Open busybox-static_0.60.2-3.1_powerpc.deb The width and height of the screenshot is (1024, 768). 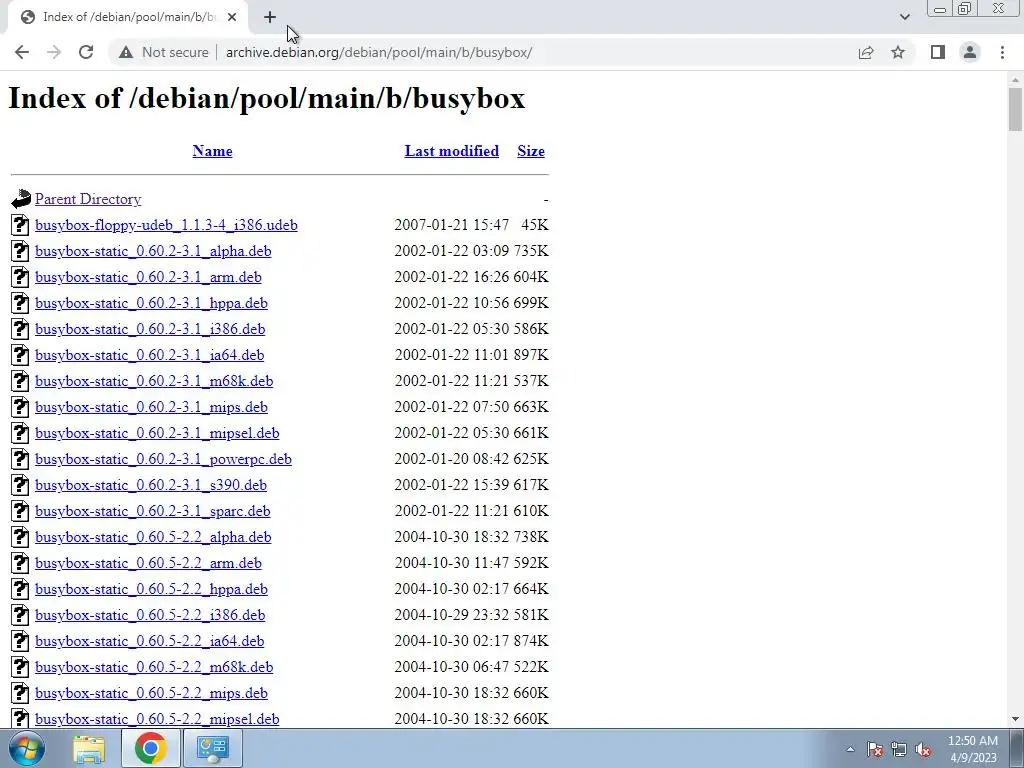click(163, 459)
